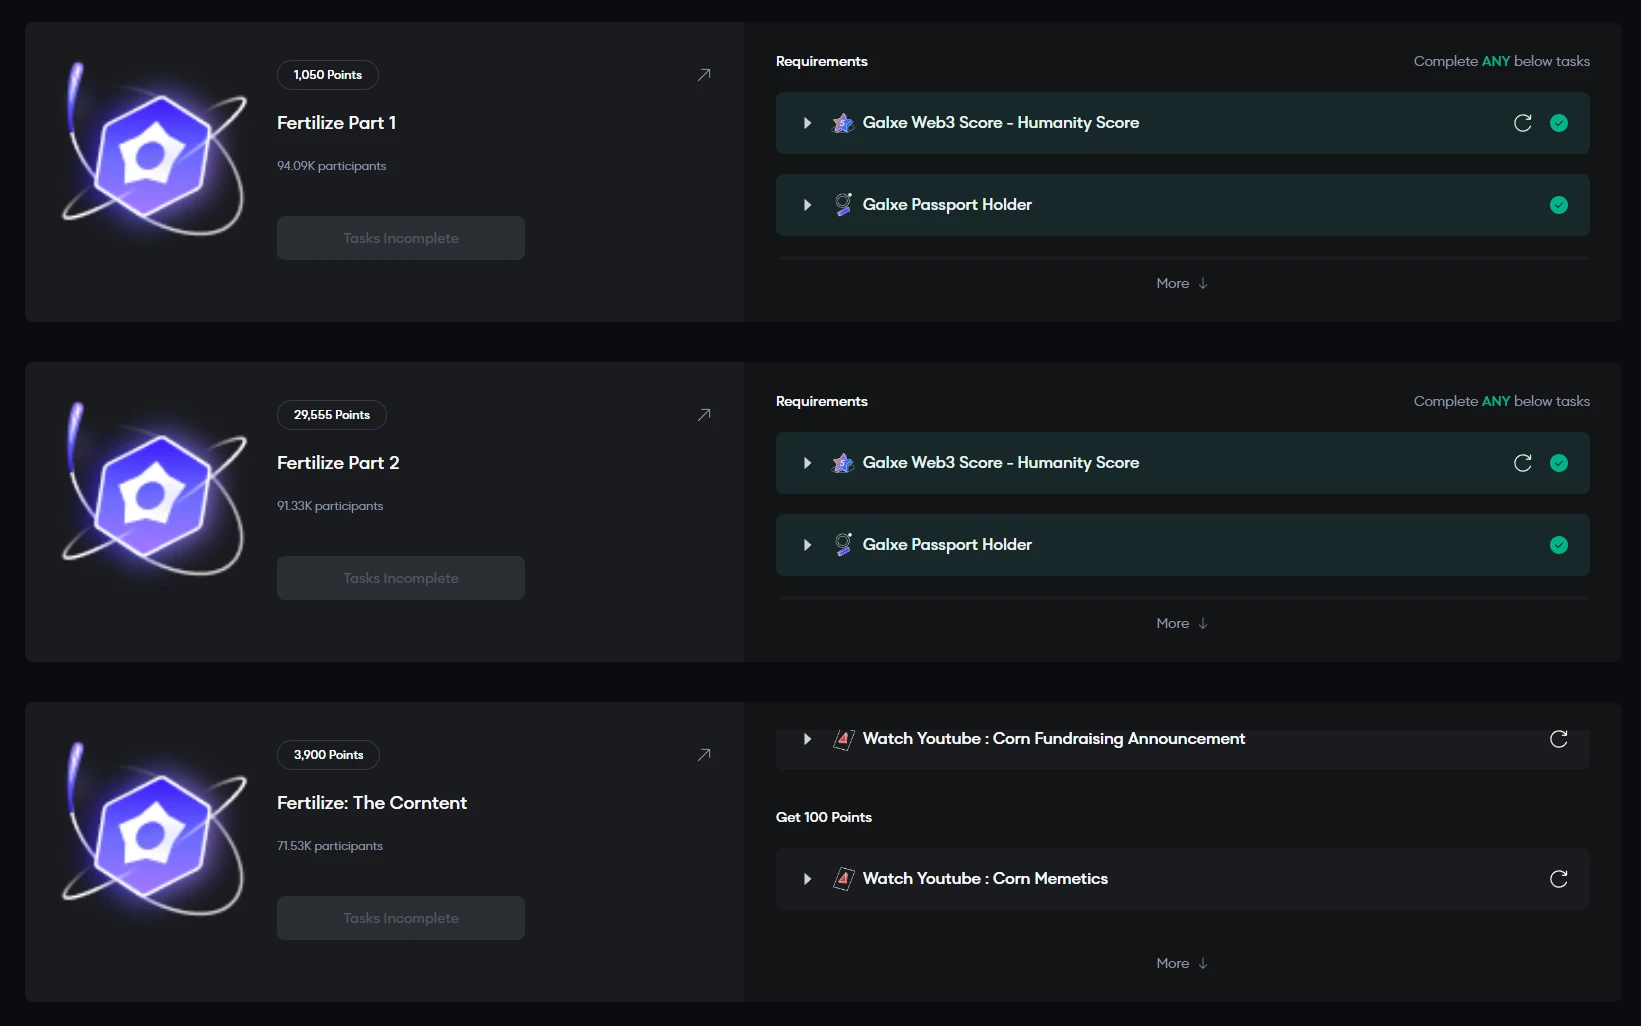
Task: Show more requirements for Fertilize Part 2
Action: point(1181,624)
